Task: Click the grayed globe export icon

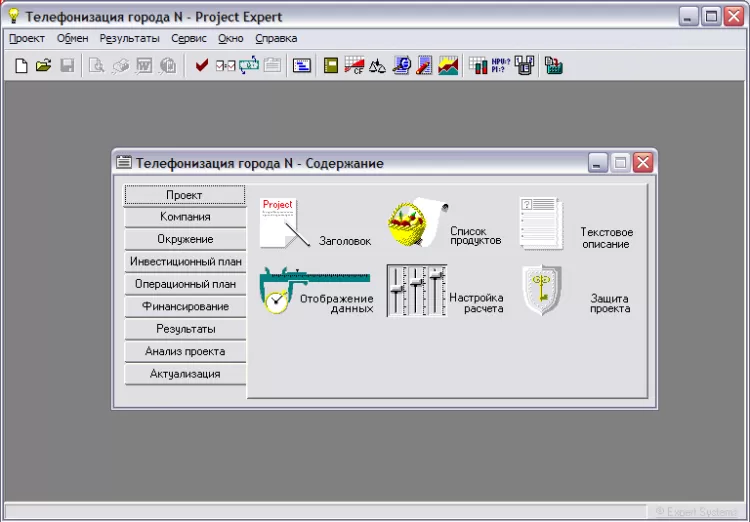Action: coord(168,66)
